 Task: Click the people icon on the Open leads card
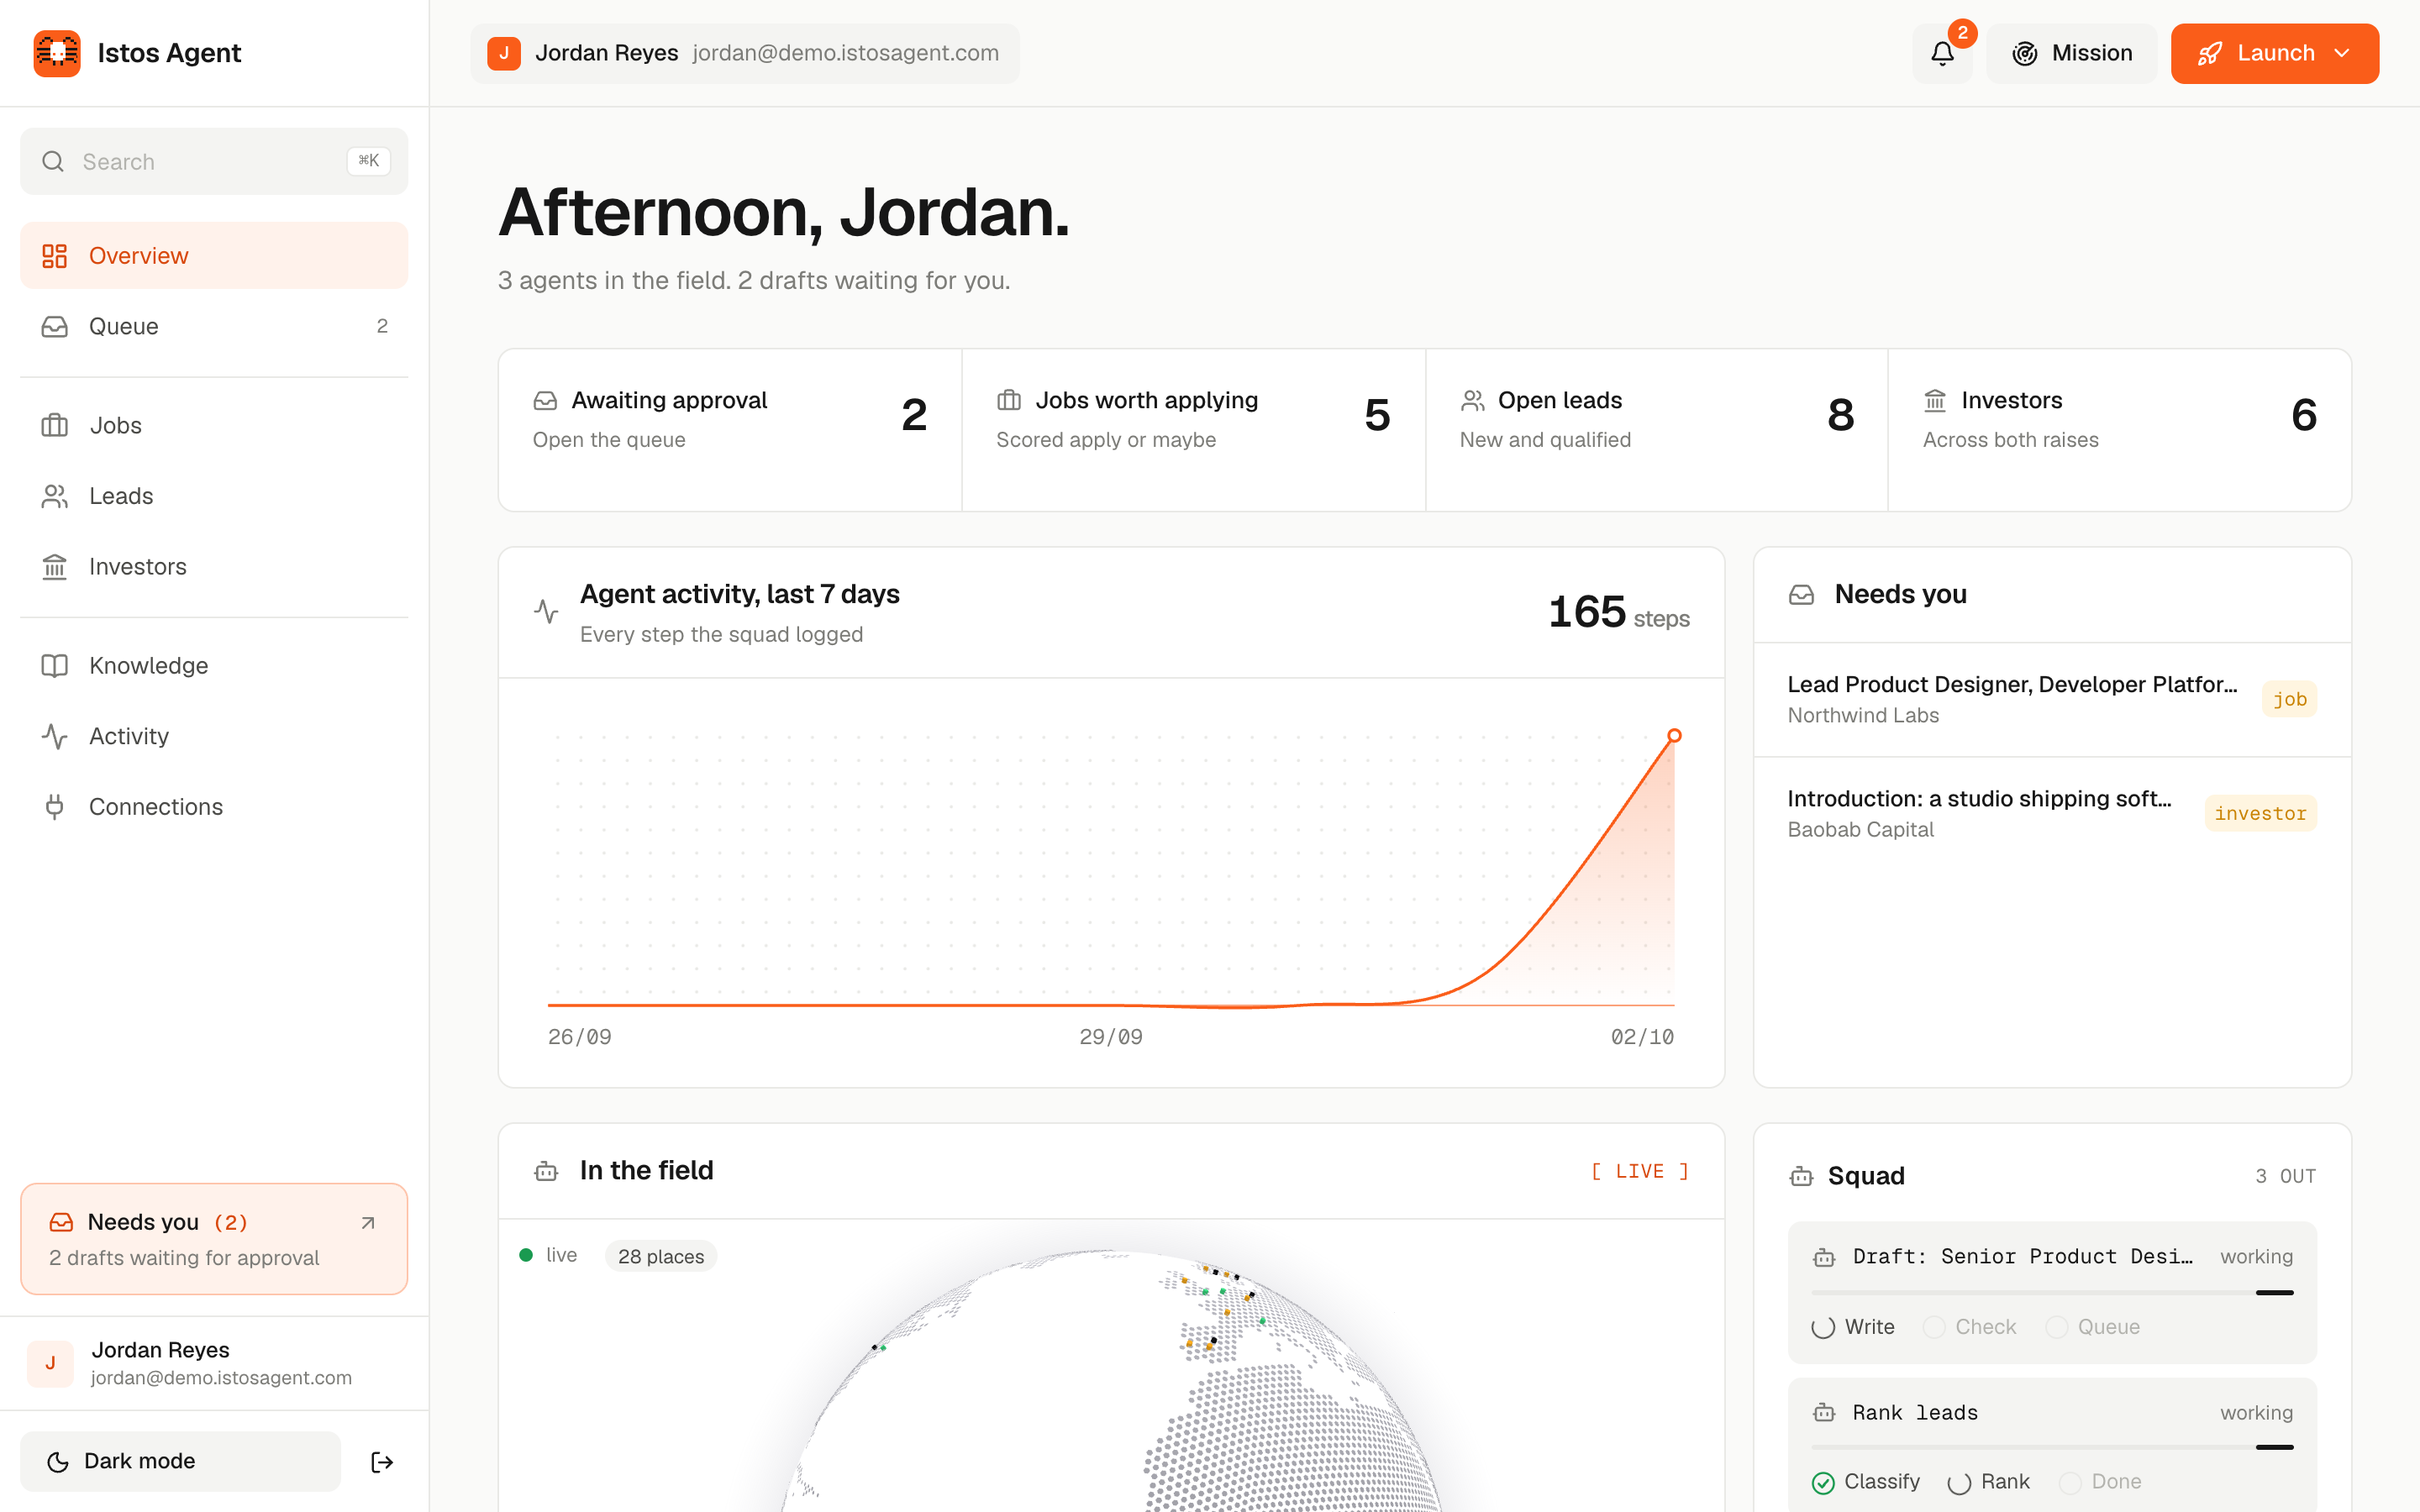(x=1472, y=400)
